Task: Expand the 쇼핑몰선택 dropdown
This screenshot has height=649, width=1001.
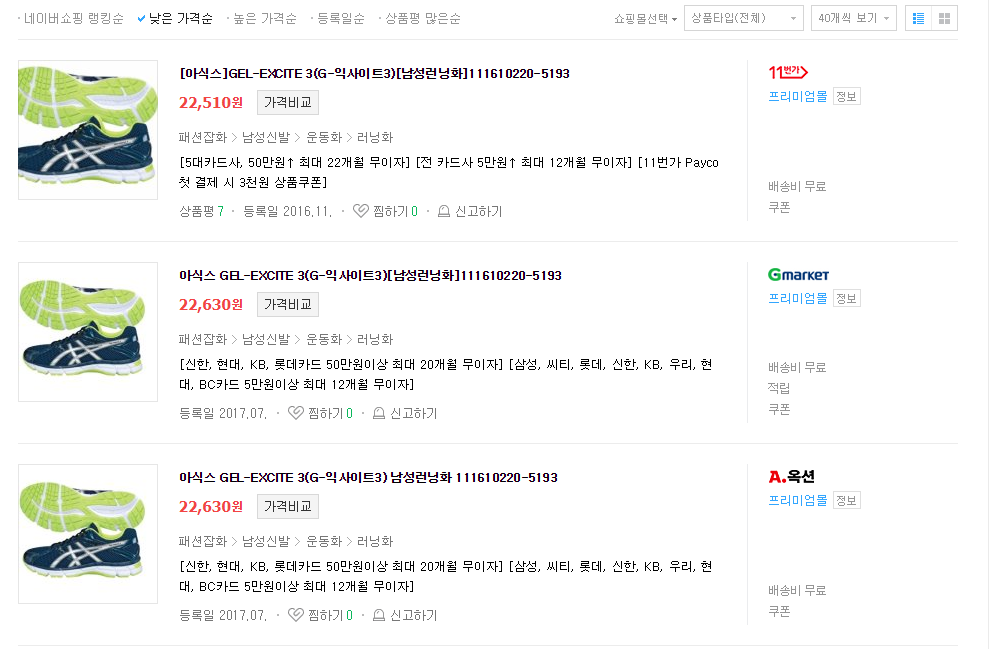Action: [645, 19]
